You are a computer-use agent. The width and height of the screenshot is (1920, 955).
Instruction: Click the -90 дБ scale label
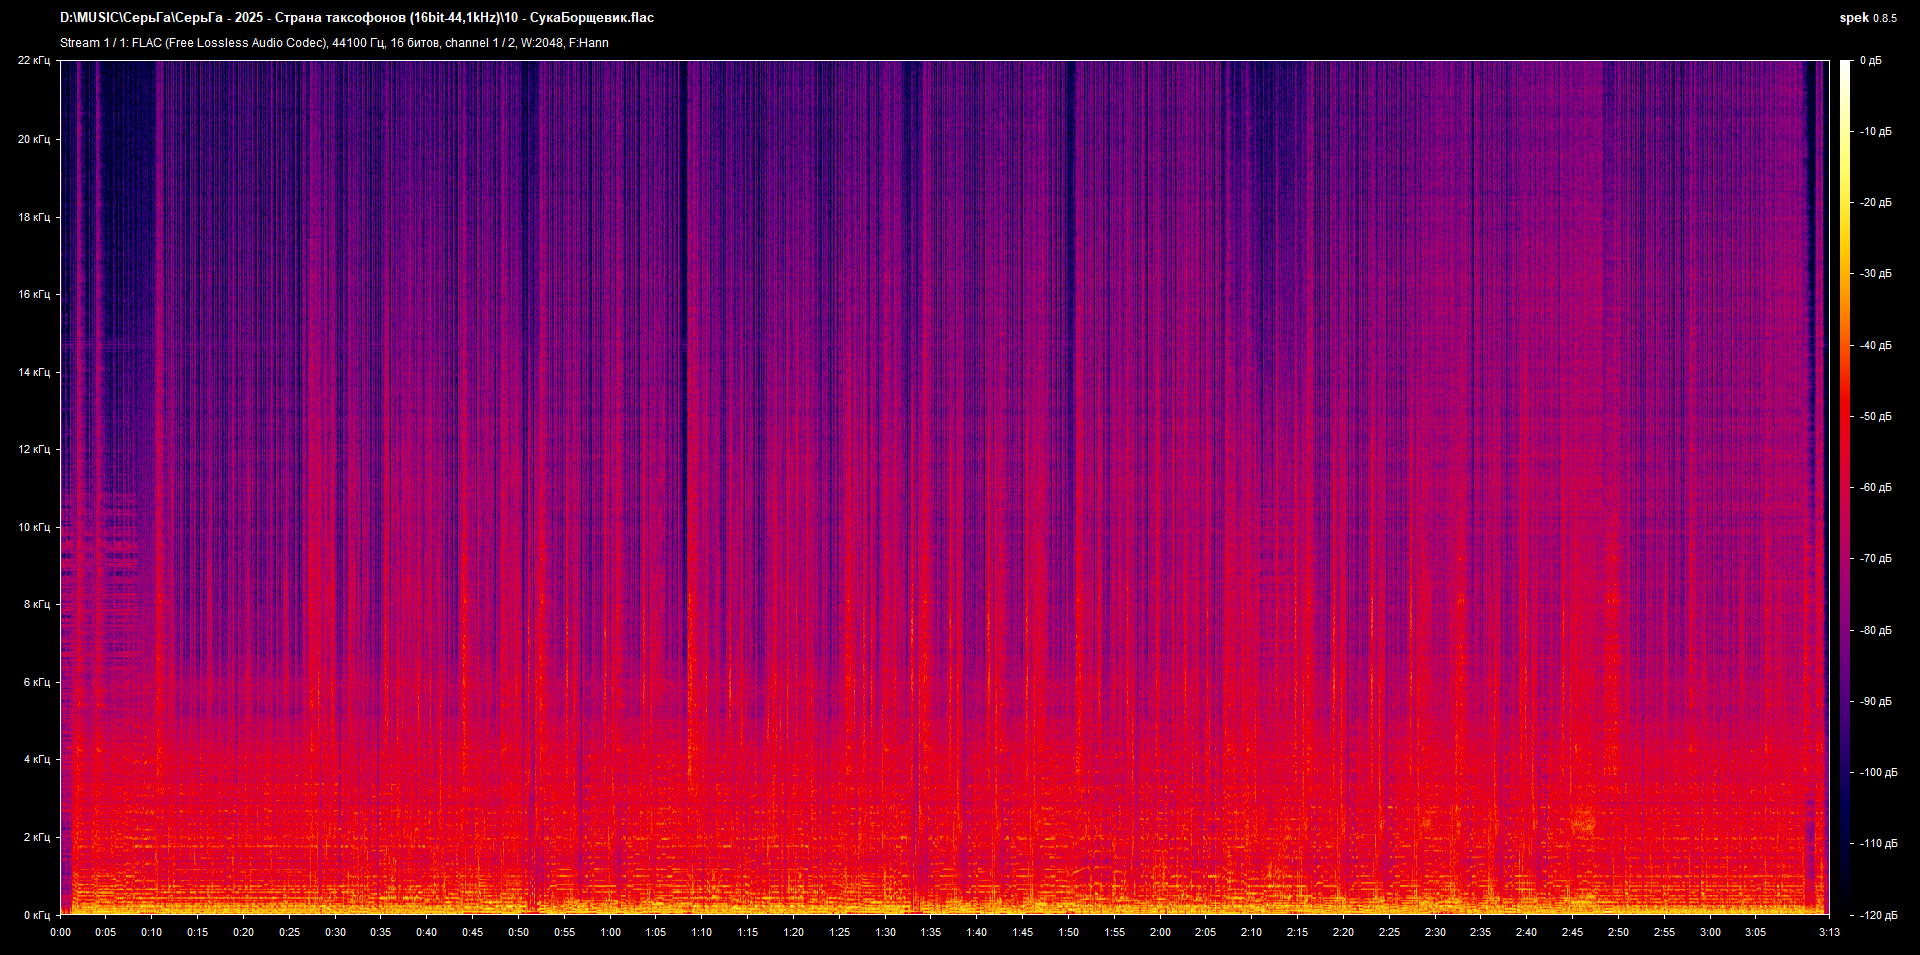pyautogui.click(x=1875, y=702)
